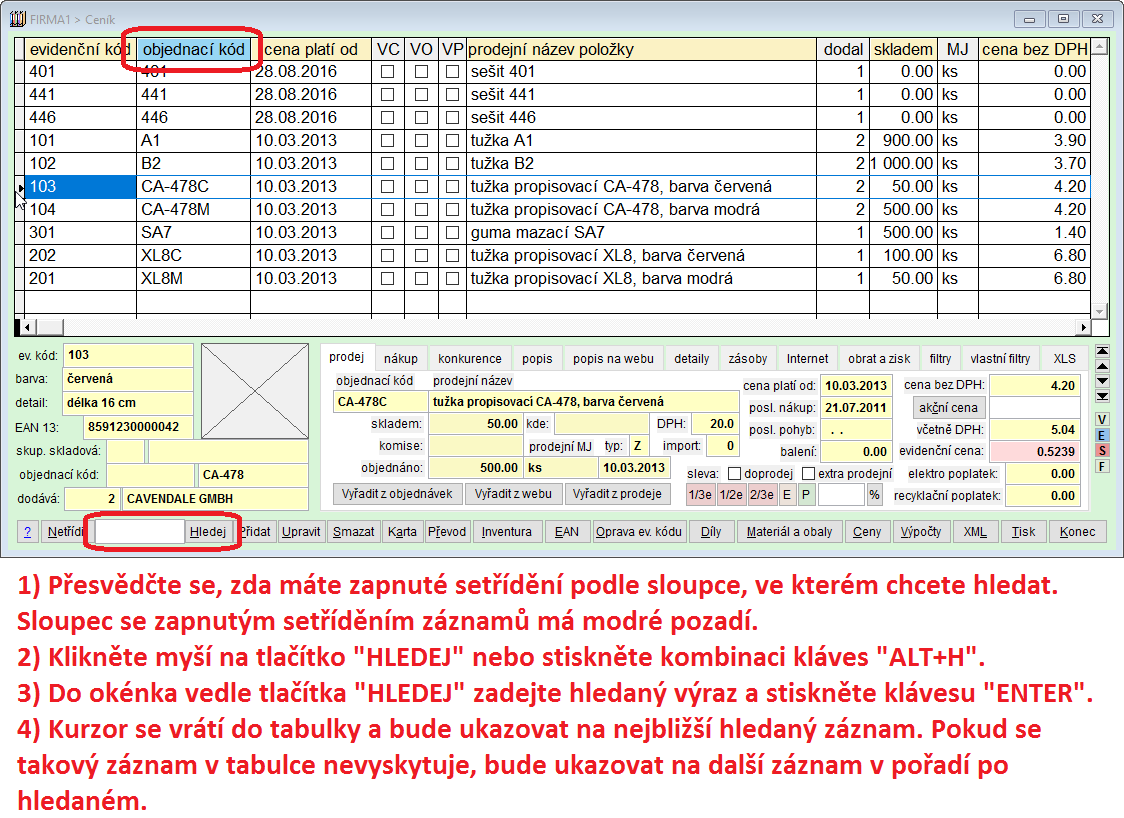Click the Inventura button

507,532
